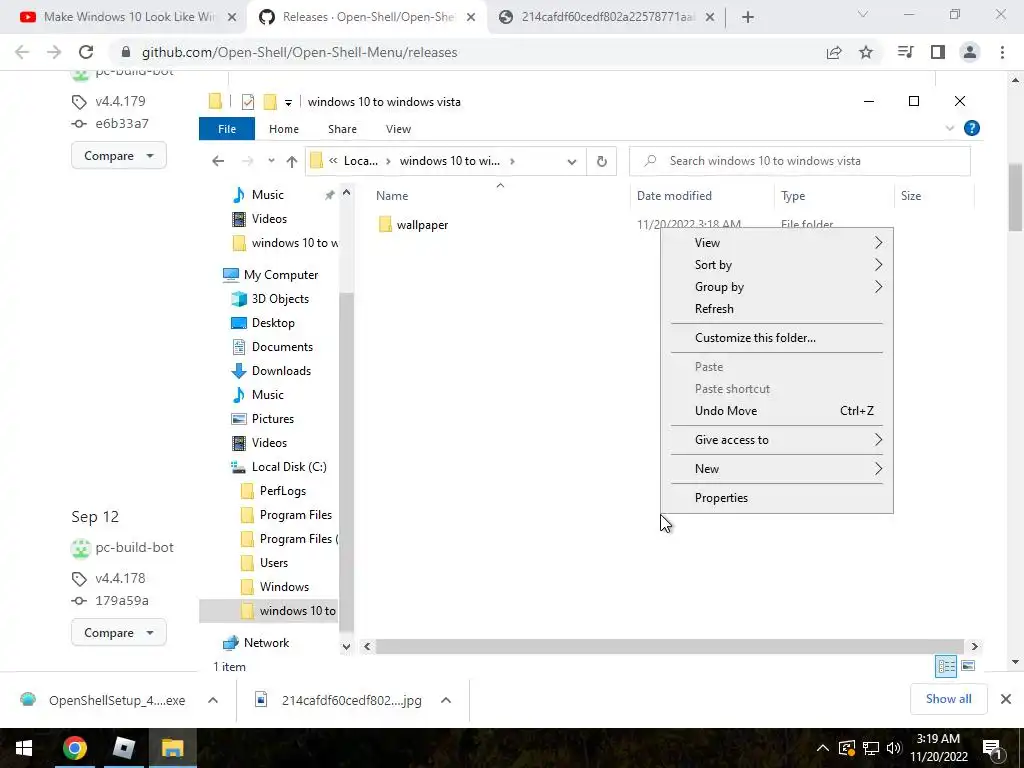The width and height of the screenshot is (1024, 768).
Task: Open commit e6b33a7 link
Action: [x=122, y=123]
